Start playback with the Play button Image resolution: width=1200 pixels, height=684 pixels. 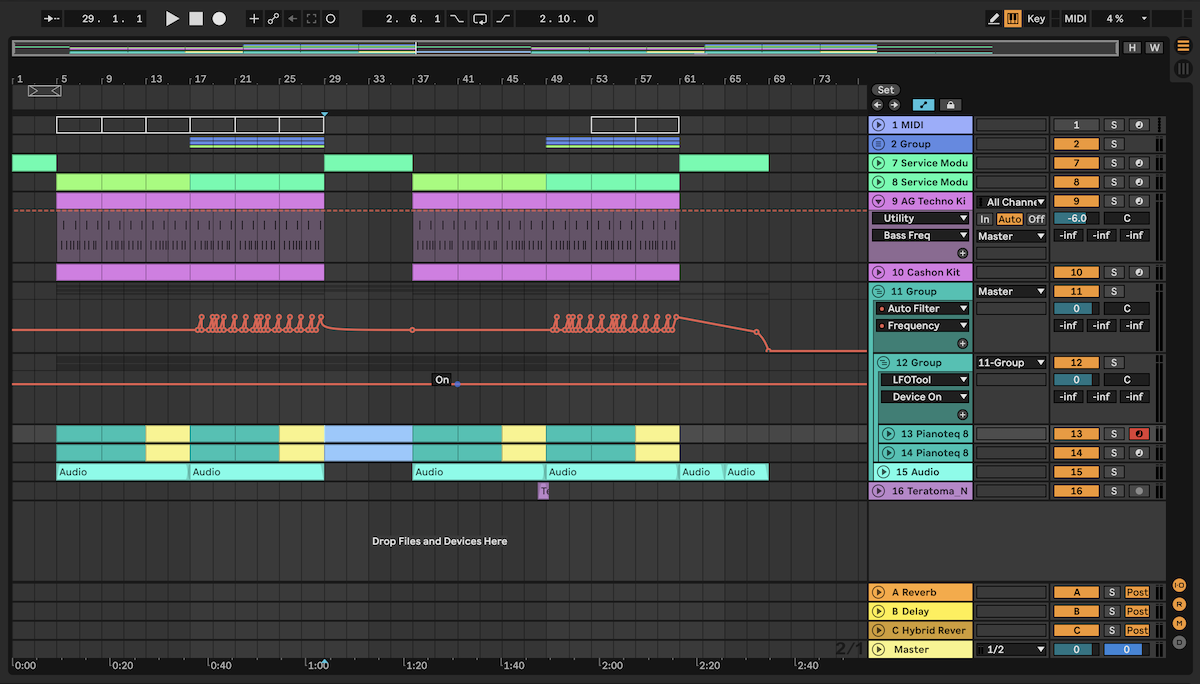[172, 18]
